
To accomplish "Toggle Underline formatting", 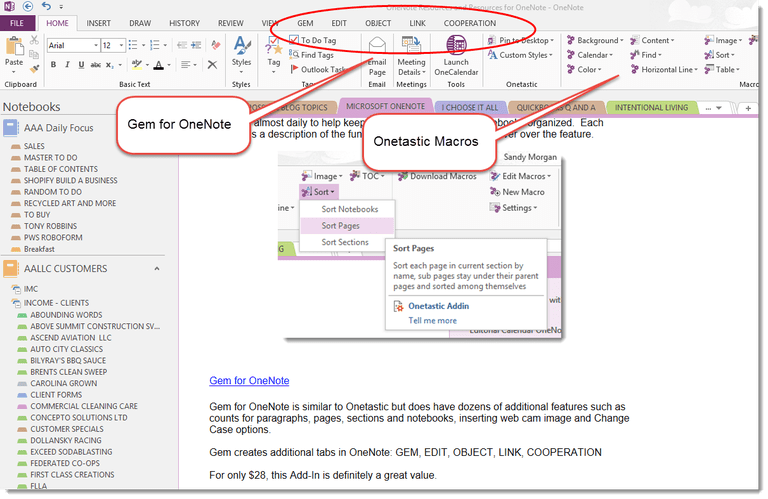I will tap(81, 64).
